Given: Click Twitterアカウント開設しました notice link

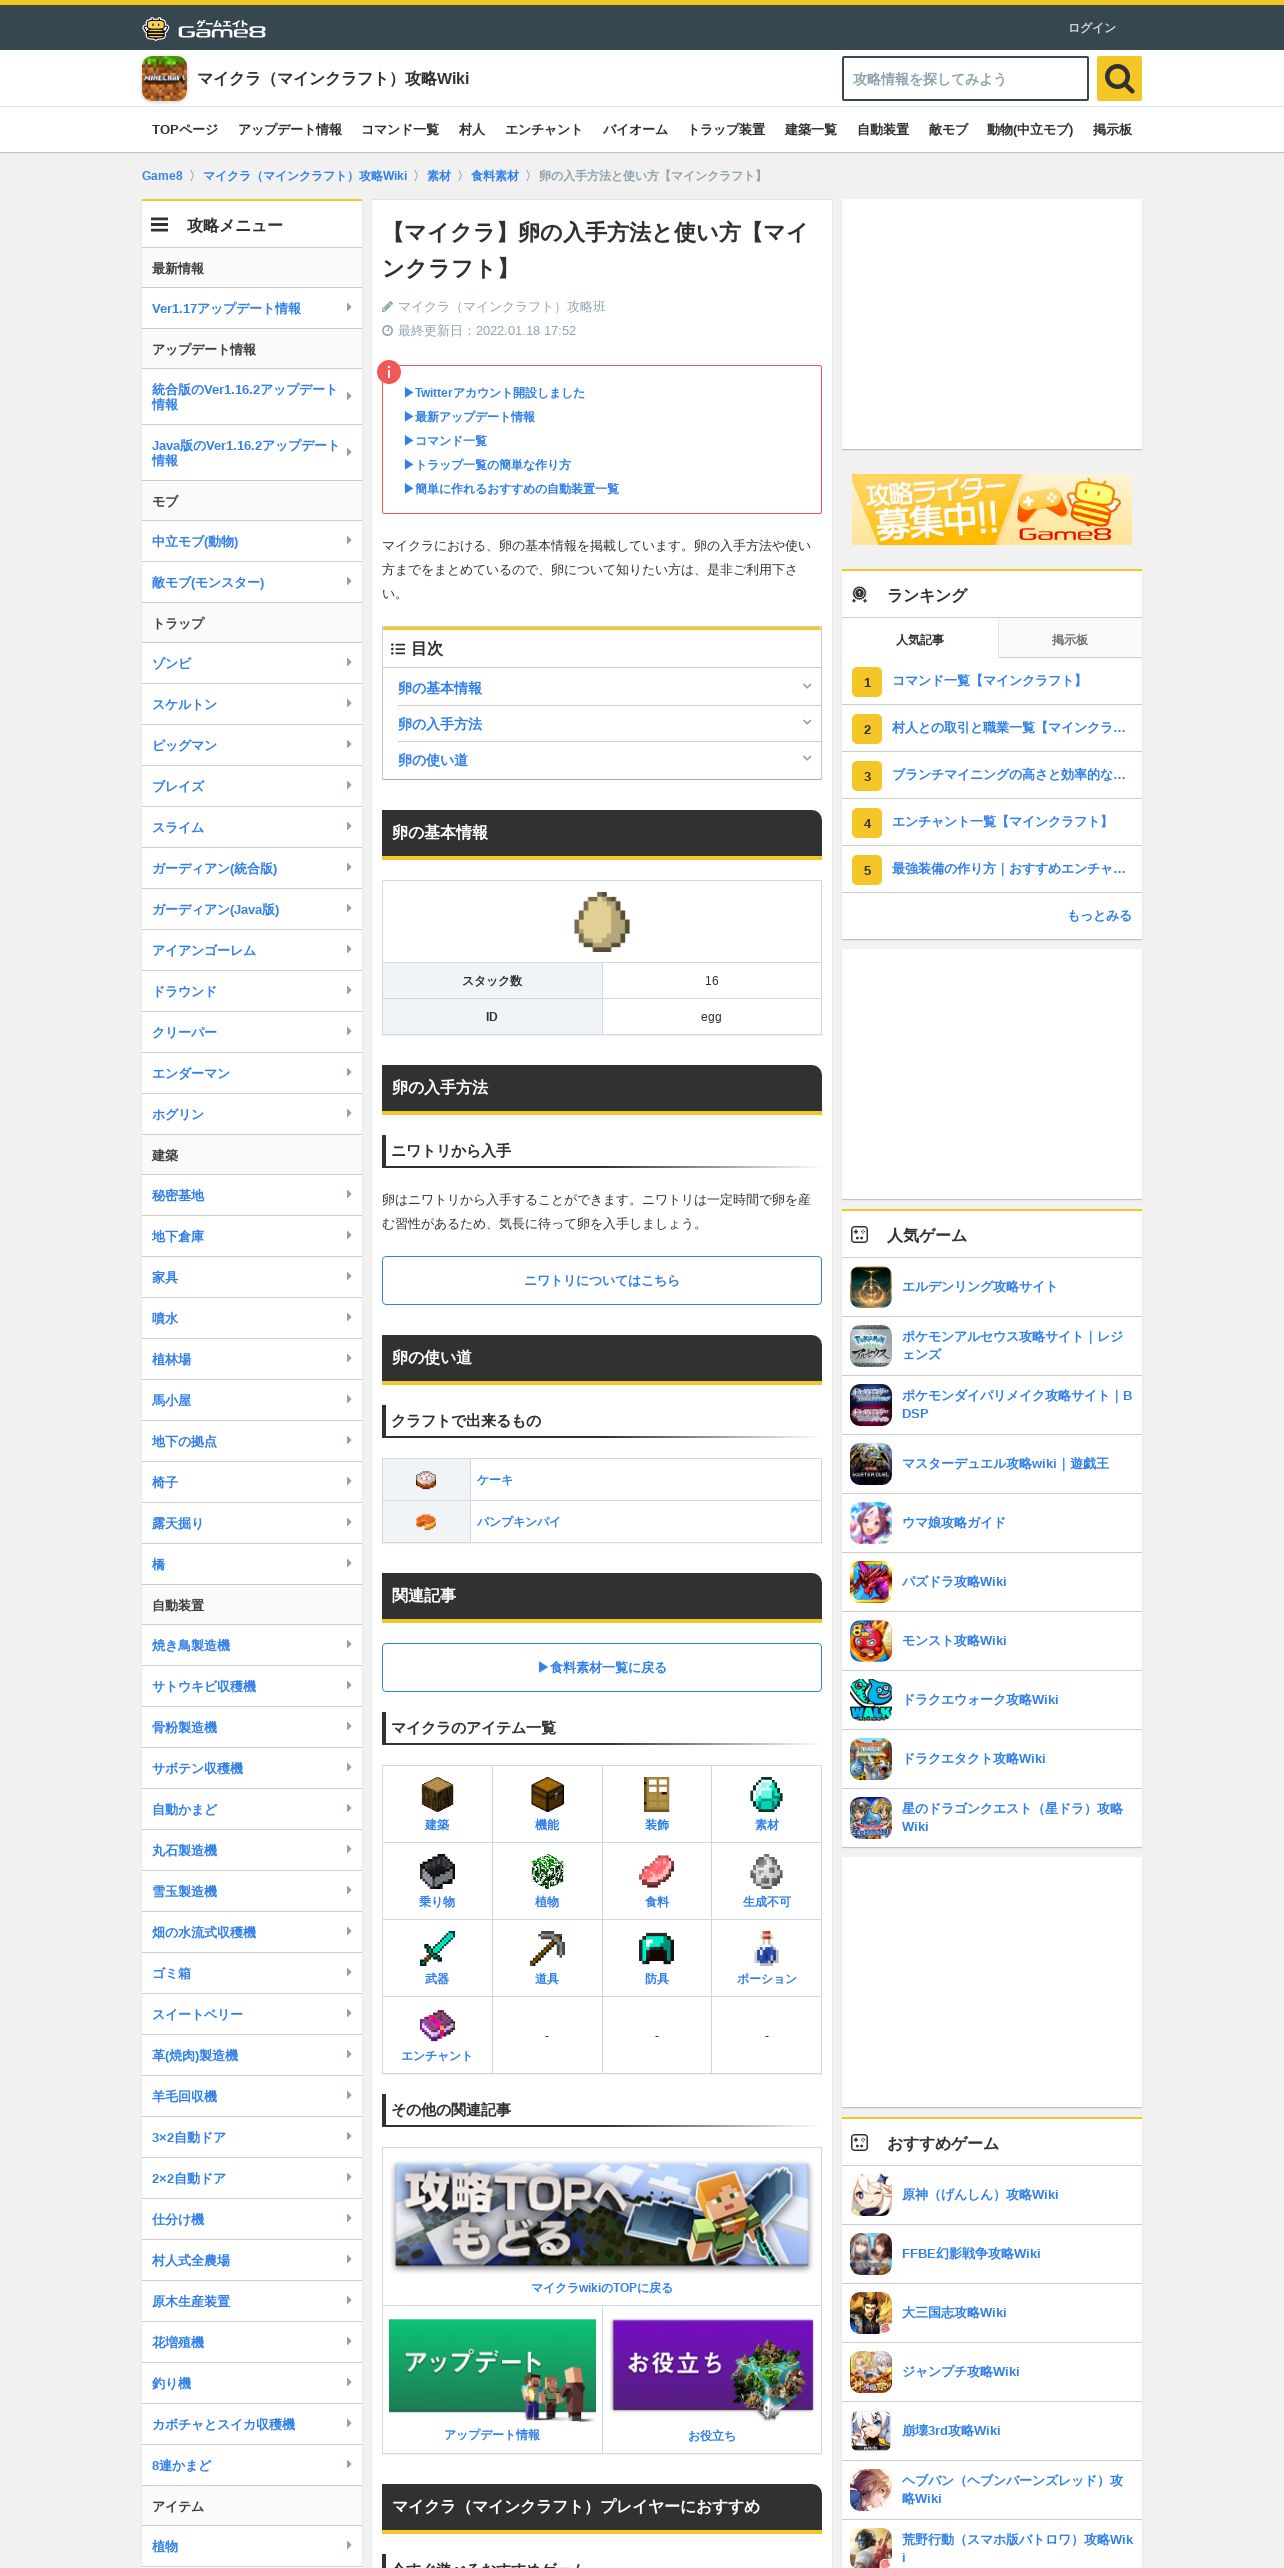Looking at the screenshot, I should 494,393.
